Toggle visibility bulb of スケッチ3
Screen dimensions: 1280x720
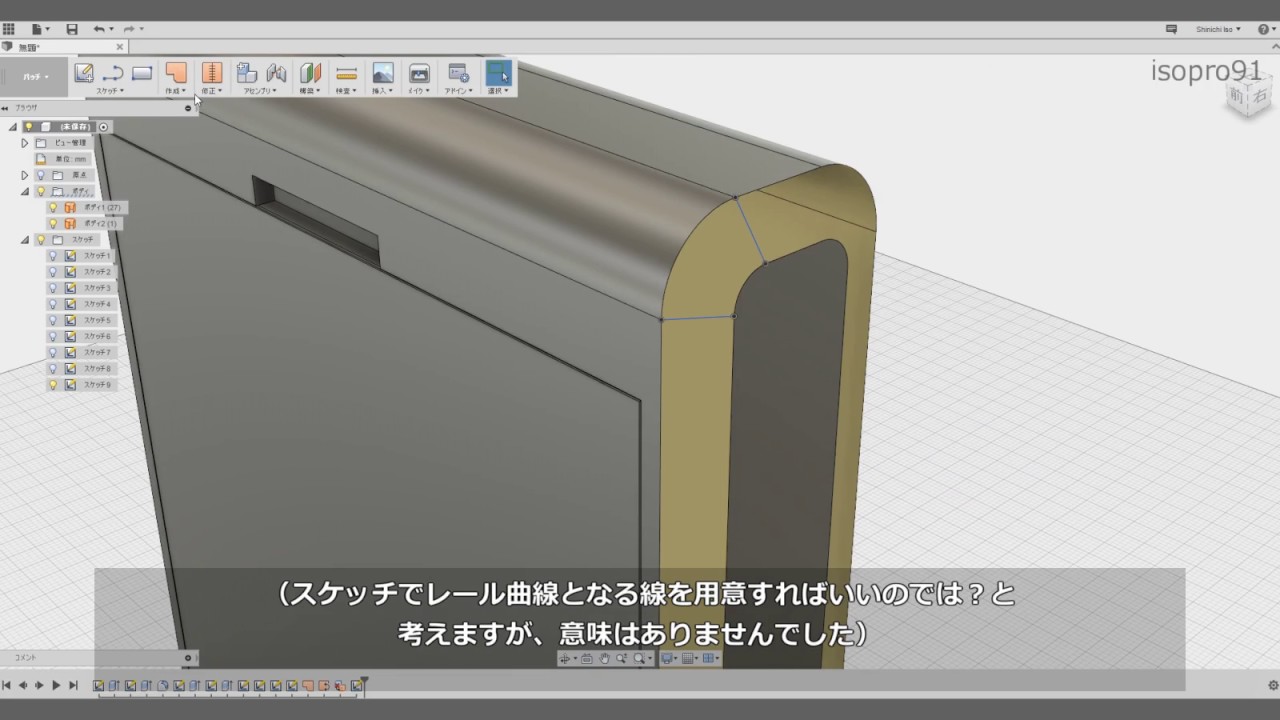[x=53, y=288]
